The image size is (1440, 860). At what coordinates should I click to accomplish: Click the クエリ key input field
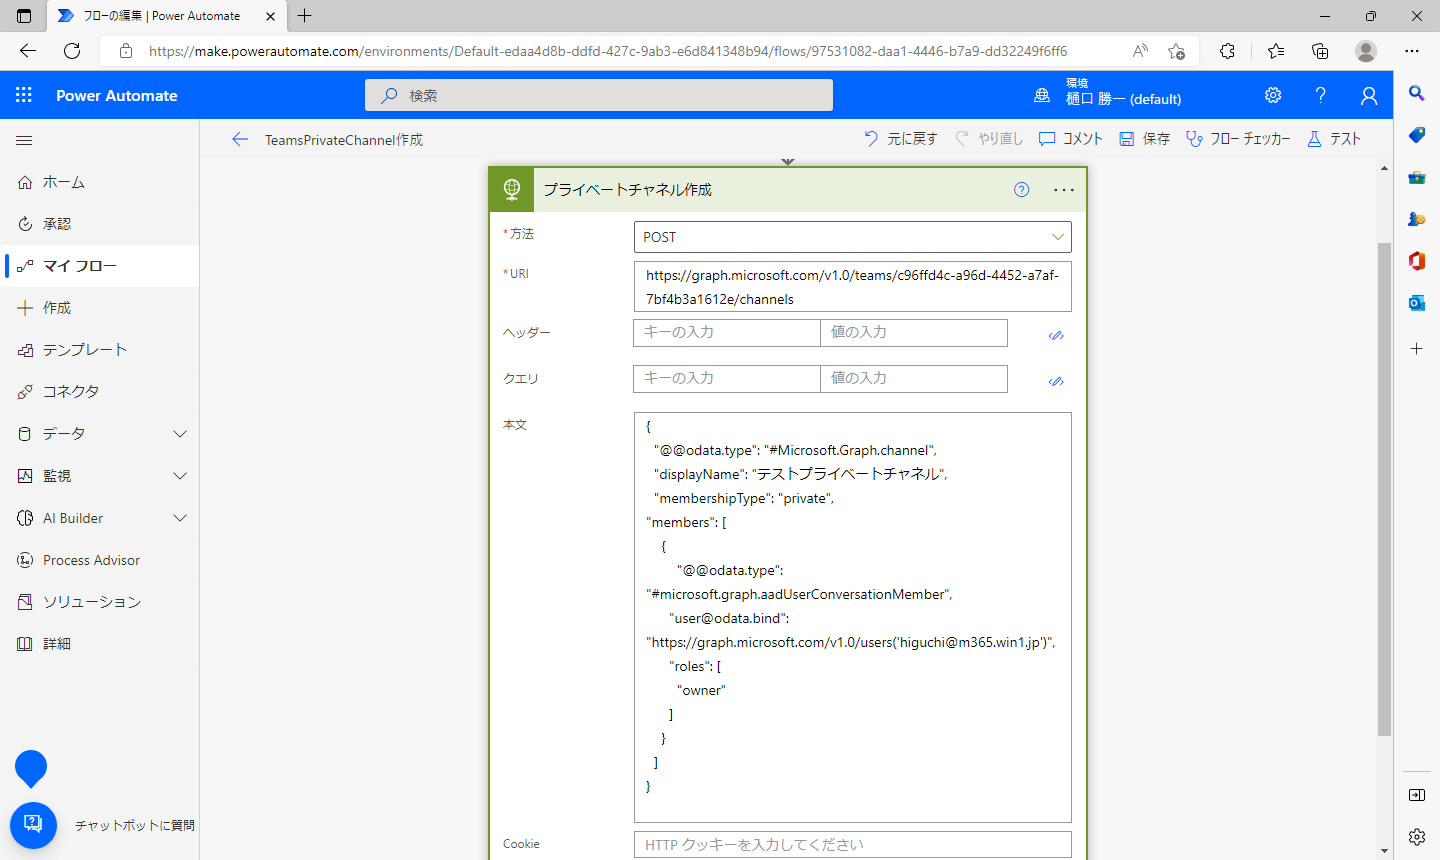[x=727, y=378]
